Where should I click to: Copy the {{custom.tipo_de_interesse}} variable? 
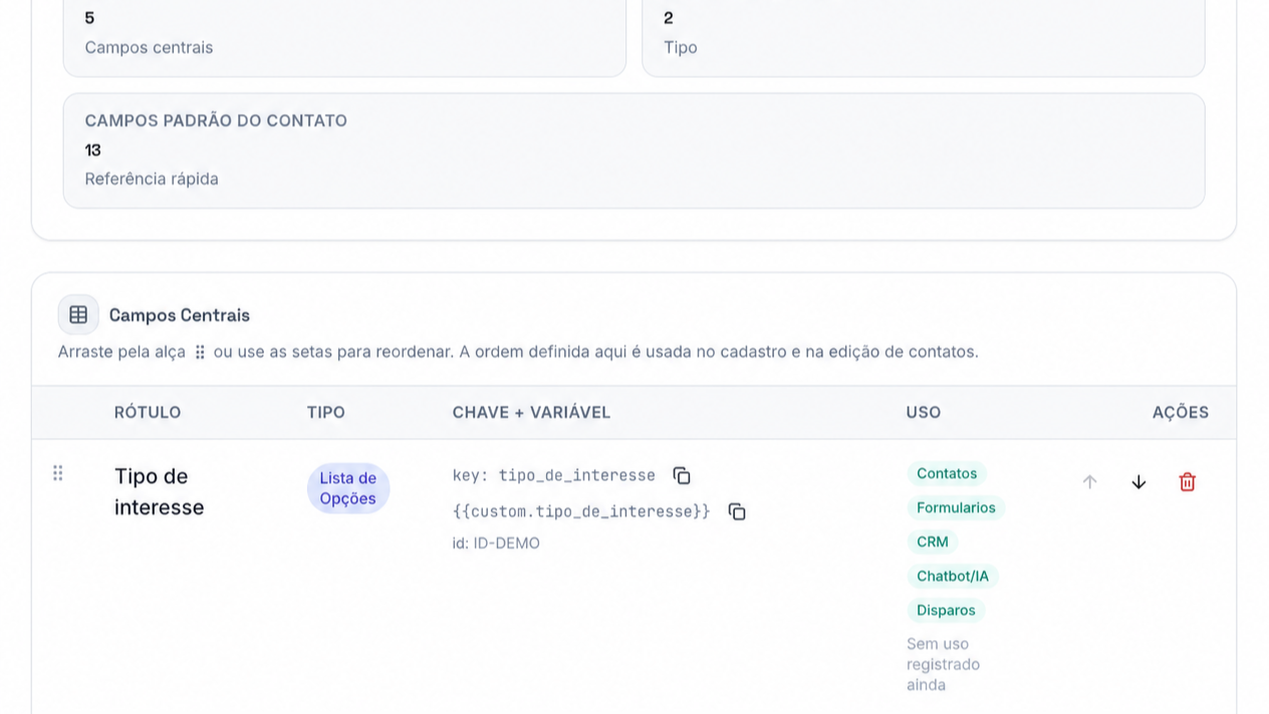point(737,511)
